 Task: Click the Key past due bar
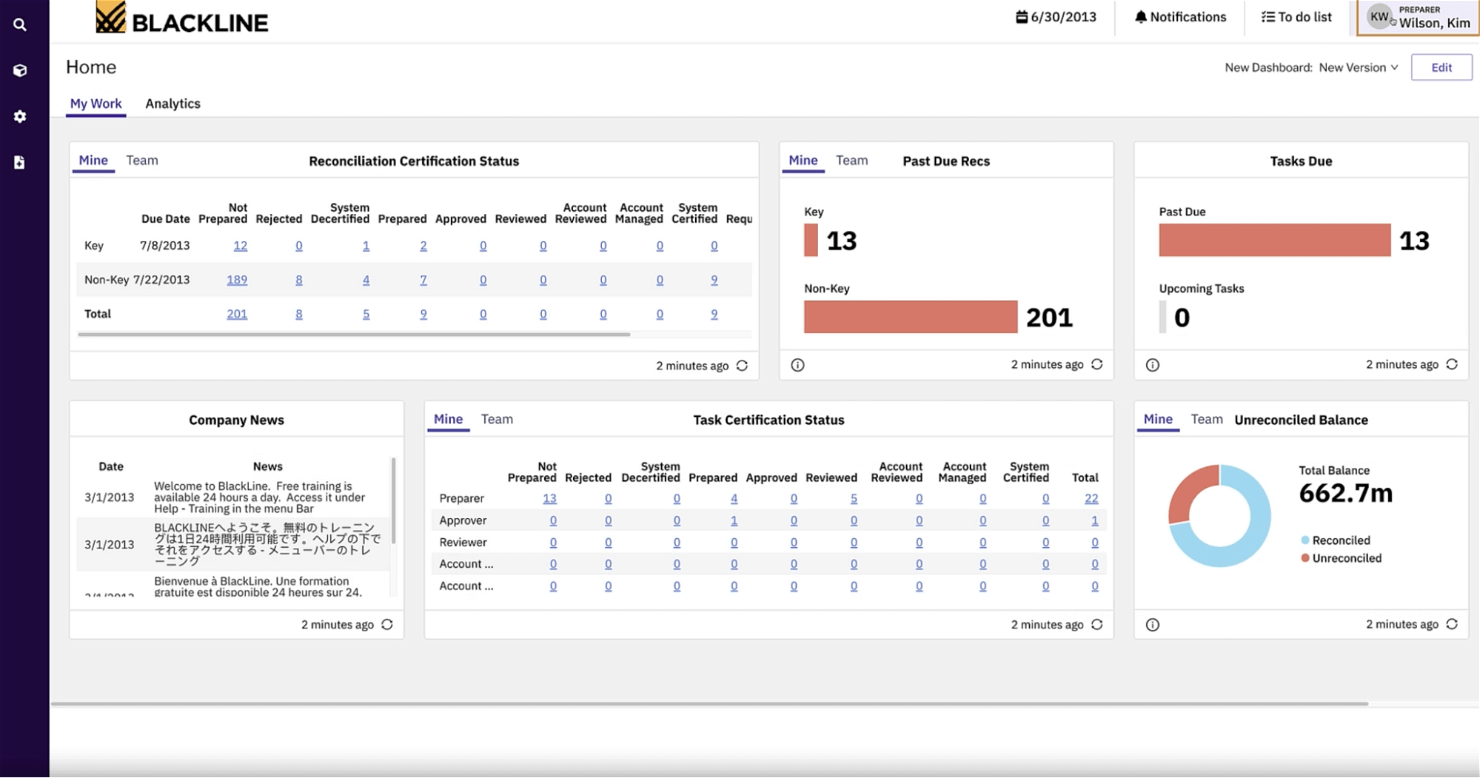(x=811, y=240)
